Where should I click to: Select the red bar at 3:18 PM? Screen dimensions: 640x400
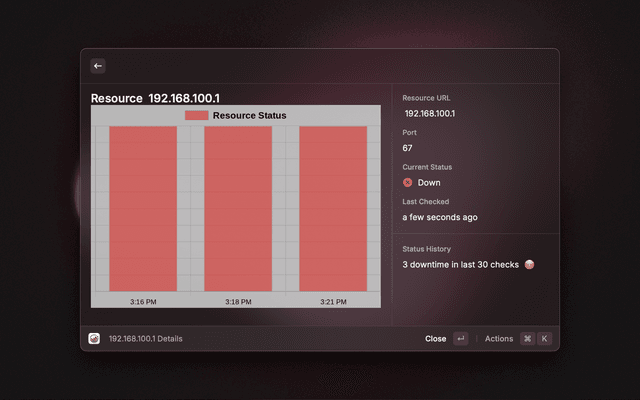(238, 209)
